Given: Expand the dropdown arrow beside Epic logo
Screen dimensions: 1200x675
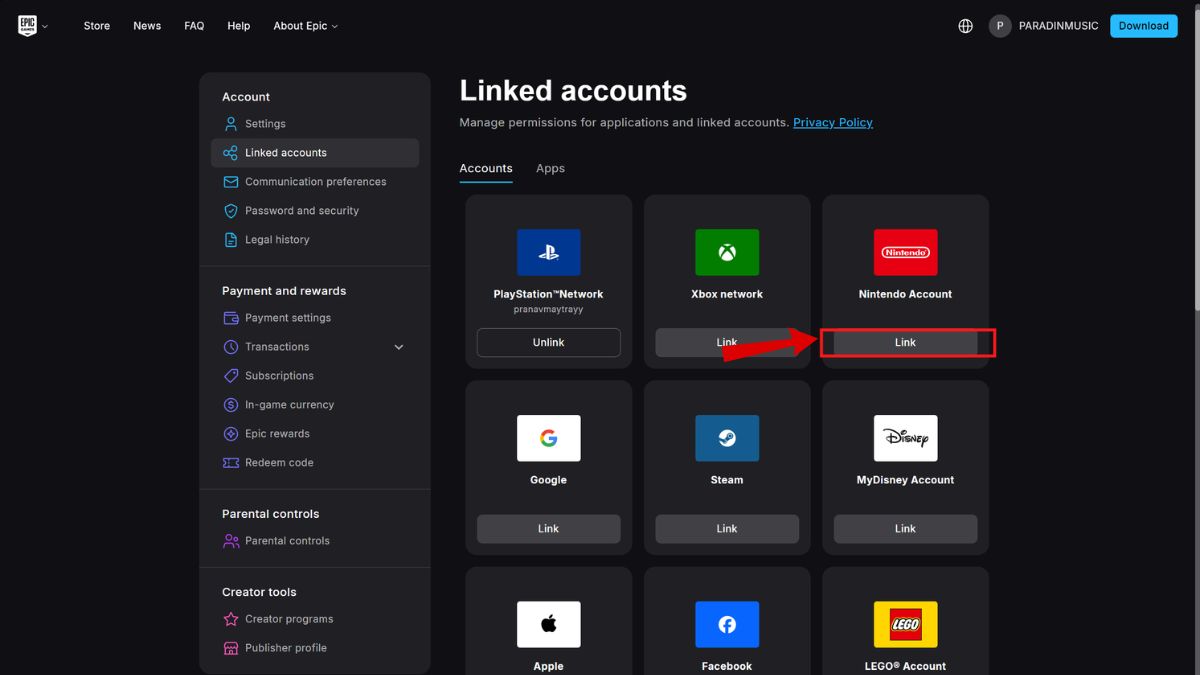Looking at the screenshot, I should pyautogui.click(x=45, y=27).
